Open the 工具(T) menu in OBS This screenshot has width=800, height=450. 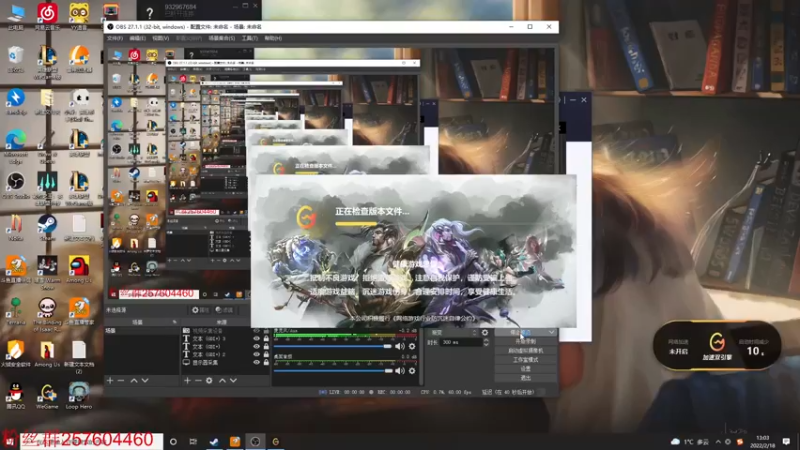tap(249, 38)
